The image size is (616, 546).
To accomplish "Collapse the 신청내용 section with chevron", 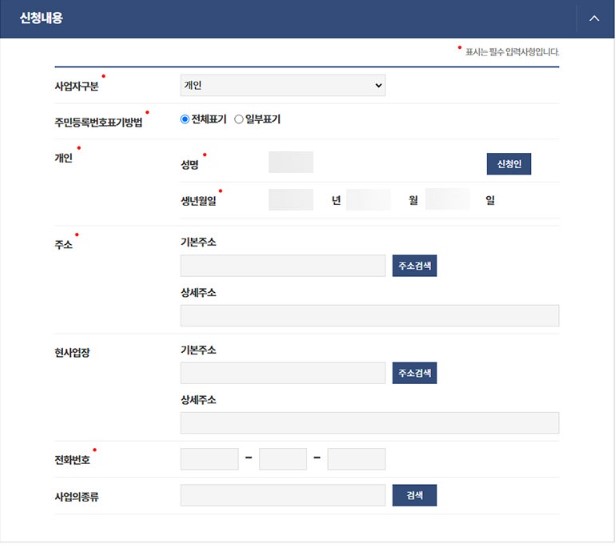I will 594,18.
